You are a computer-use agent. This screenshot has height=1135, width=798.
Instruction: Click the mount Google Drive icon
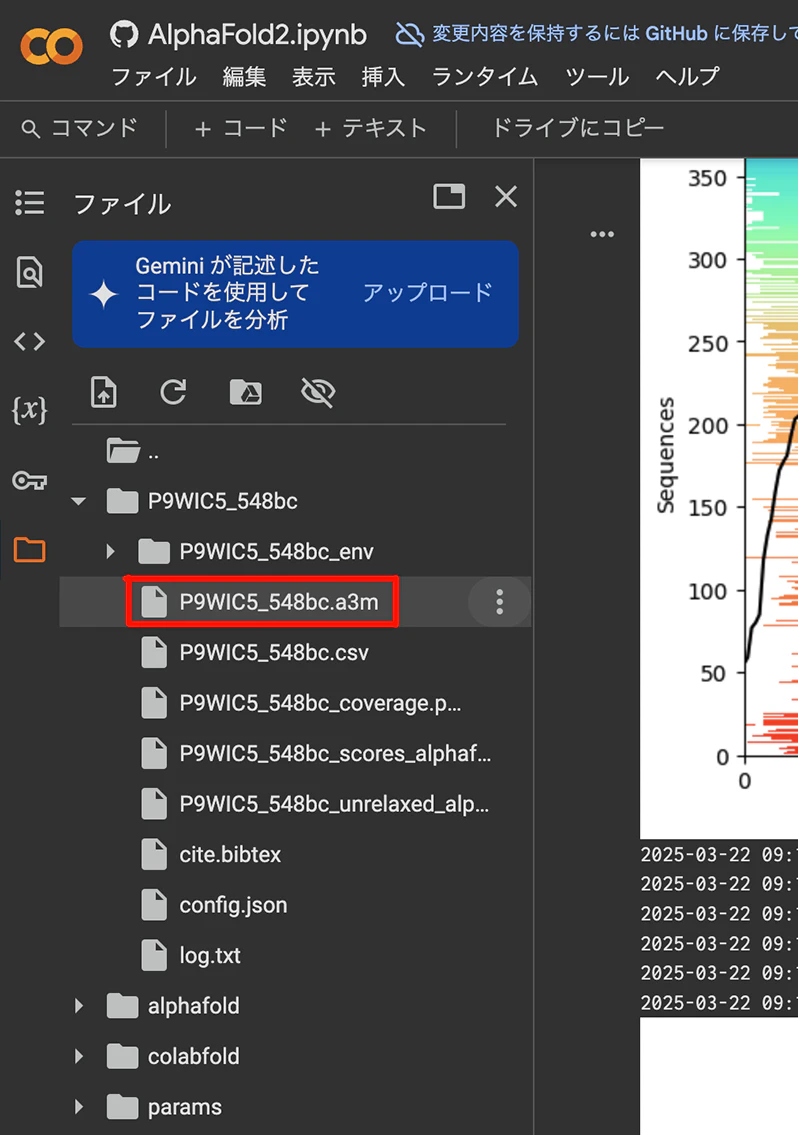point(245,392)
